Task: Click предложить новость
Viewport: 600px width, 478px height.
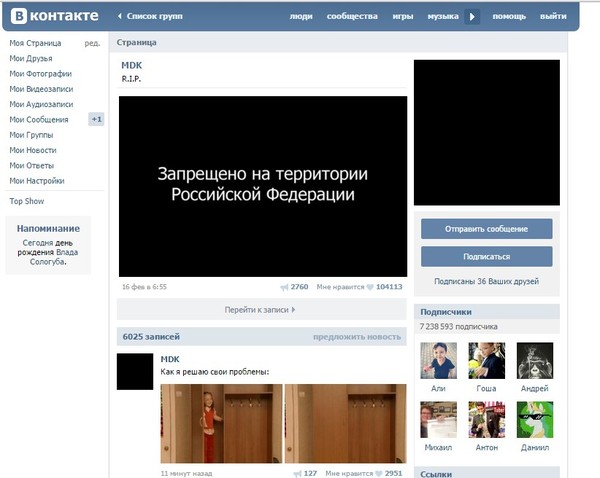Action: (357, 337)
